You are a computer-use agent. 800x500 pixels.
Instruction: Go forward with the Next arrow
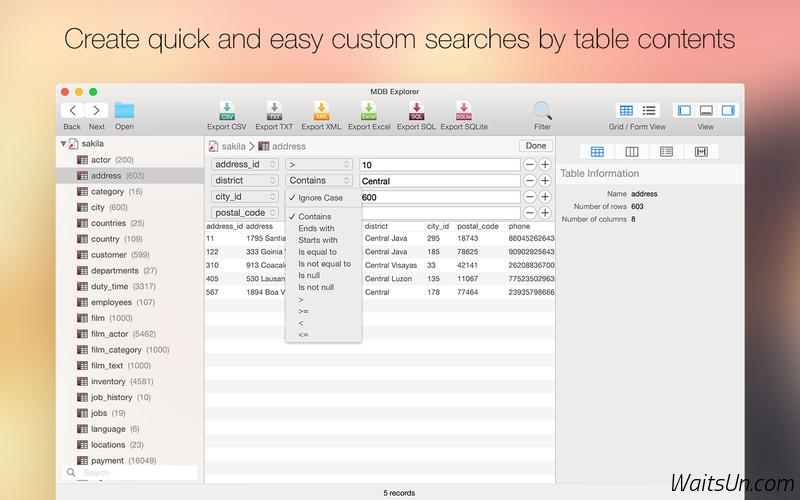pos(96,110)
